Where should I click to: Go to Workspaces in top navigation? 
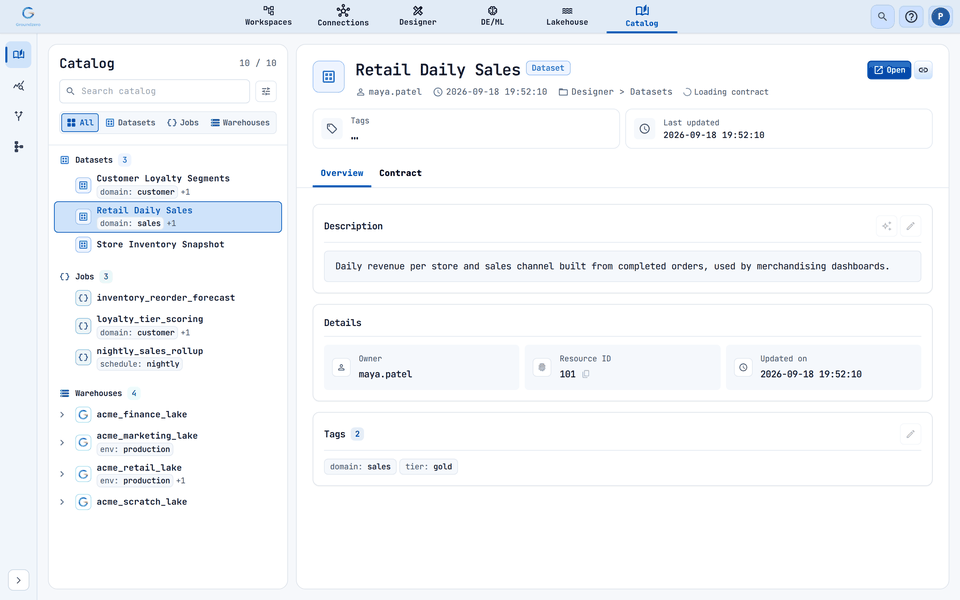[268, 17]
